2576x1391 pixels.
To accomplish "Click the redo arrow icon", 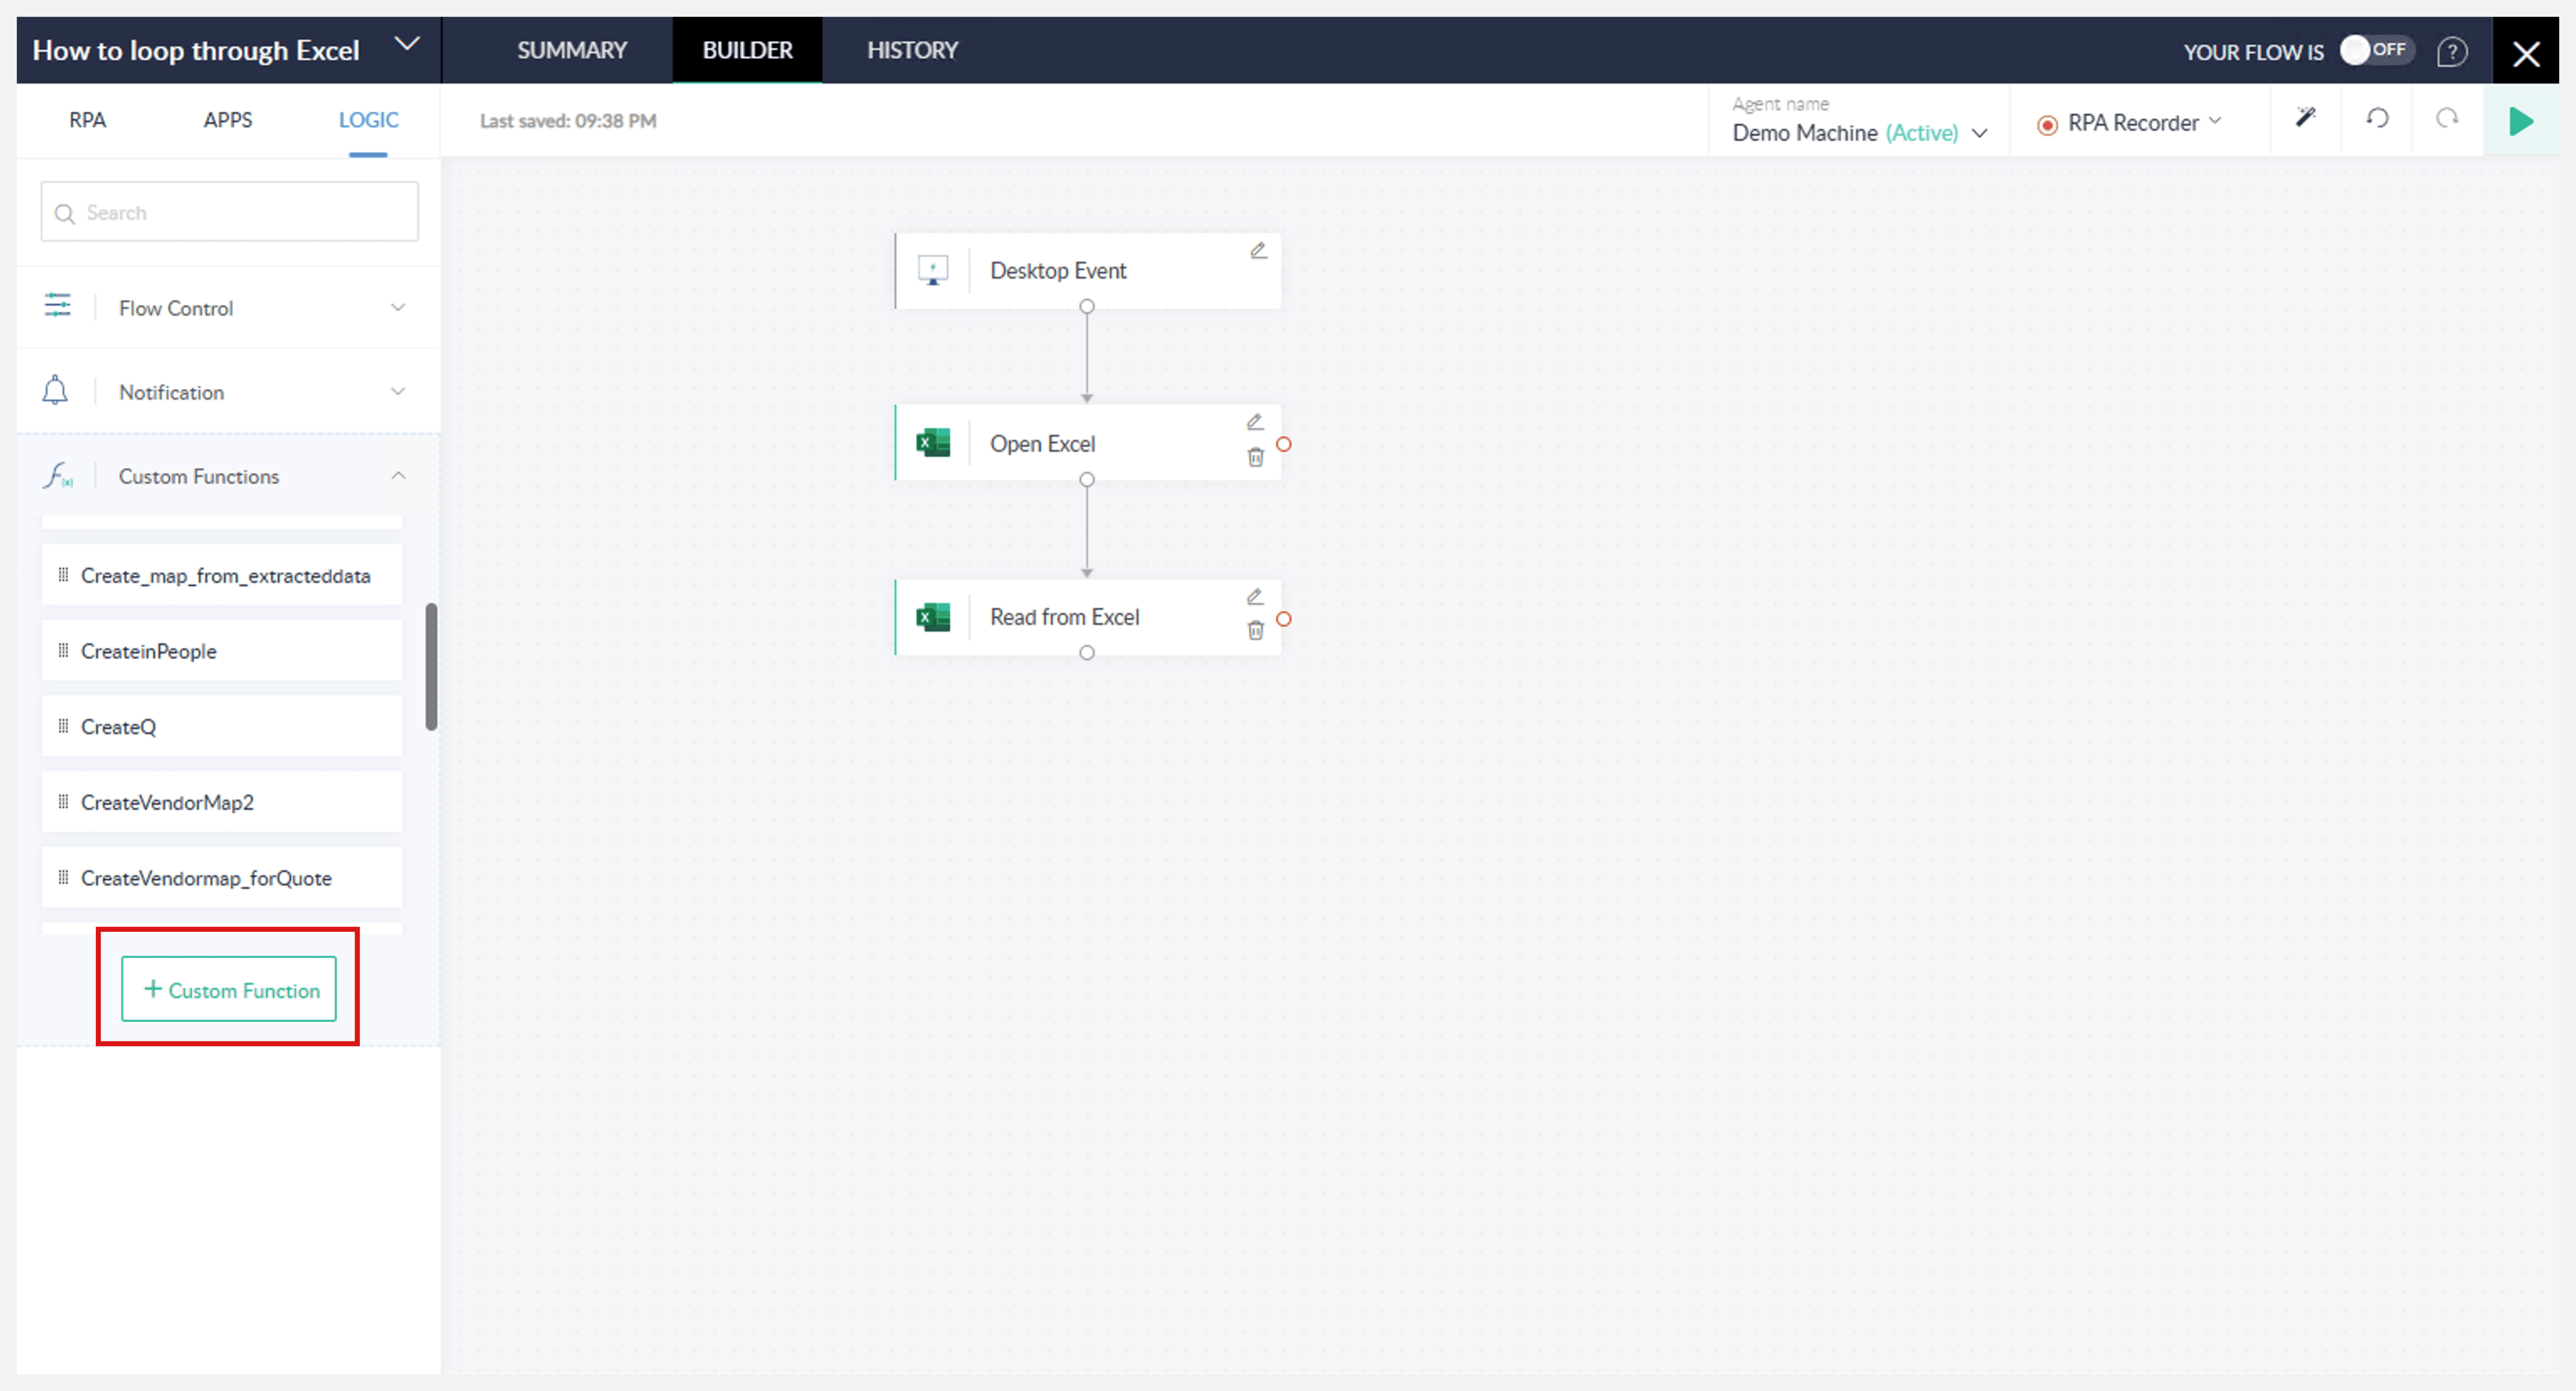I will 2447,118.
